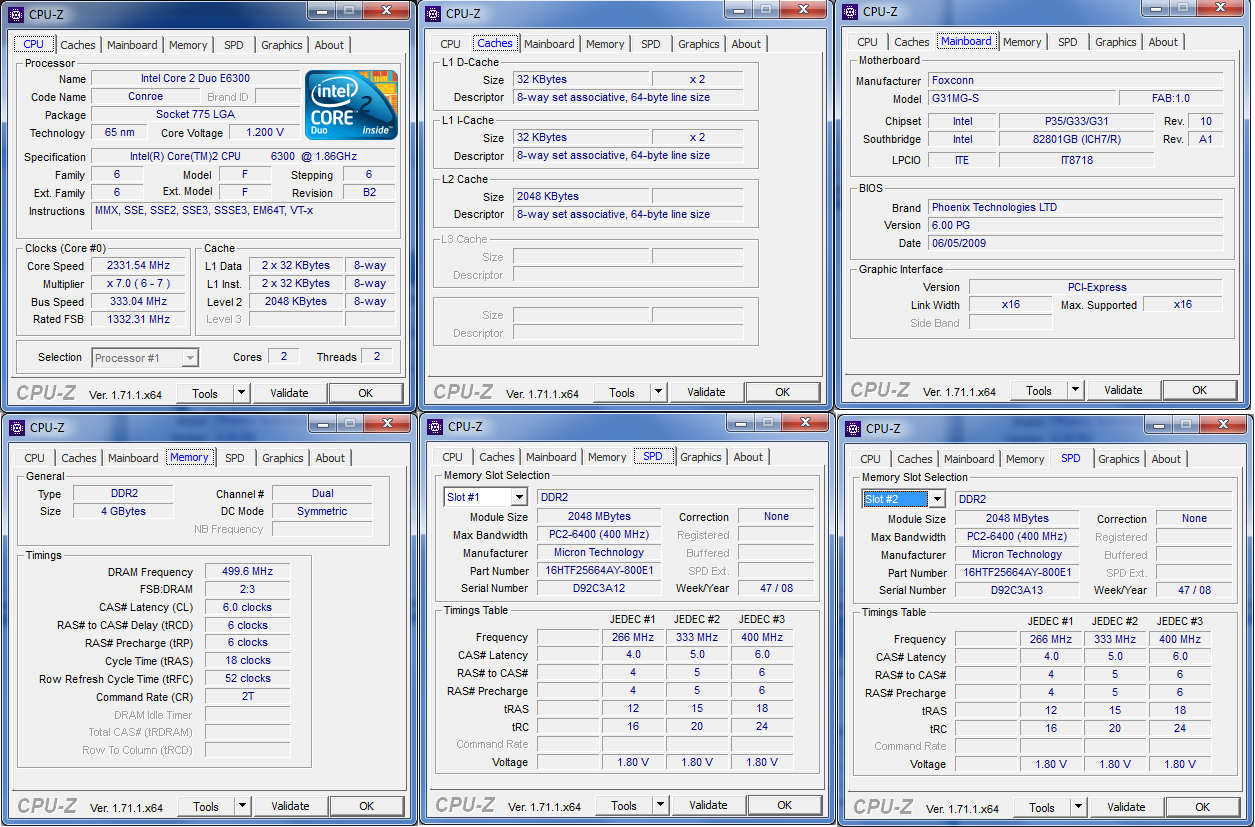Click CPU-Z title icon in Mainboard tab window
The image size is (1255, 827).
(851, 11)
